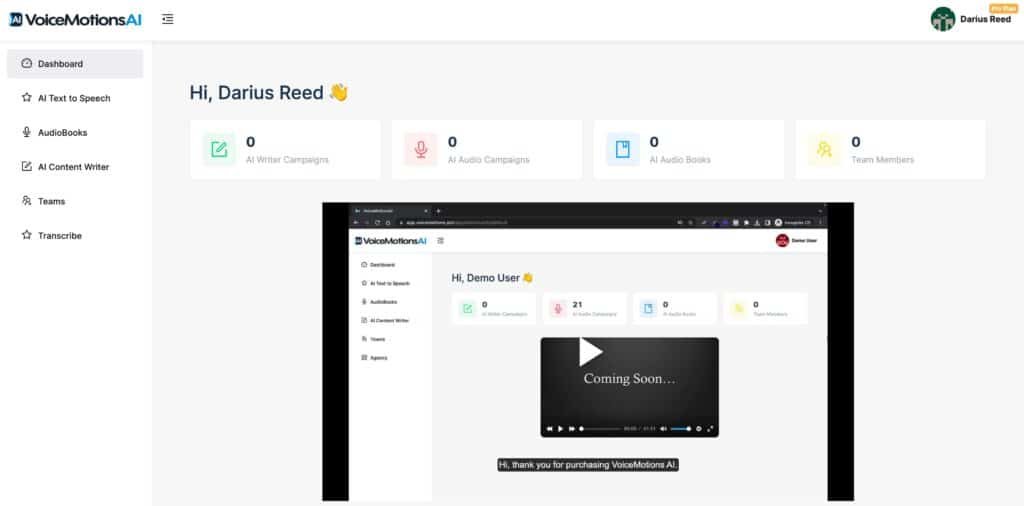This screenshot has width=1024, height=506.
Task: Click the star icon beside Transcribe
Action: tap(26, 234)
